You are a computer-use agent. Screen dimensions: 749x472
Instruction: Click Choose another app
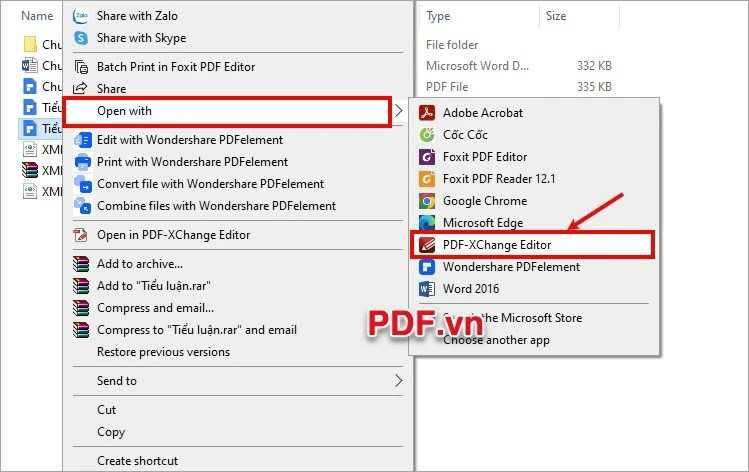496,340
